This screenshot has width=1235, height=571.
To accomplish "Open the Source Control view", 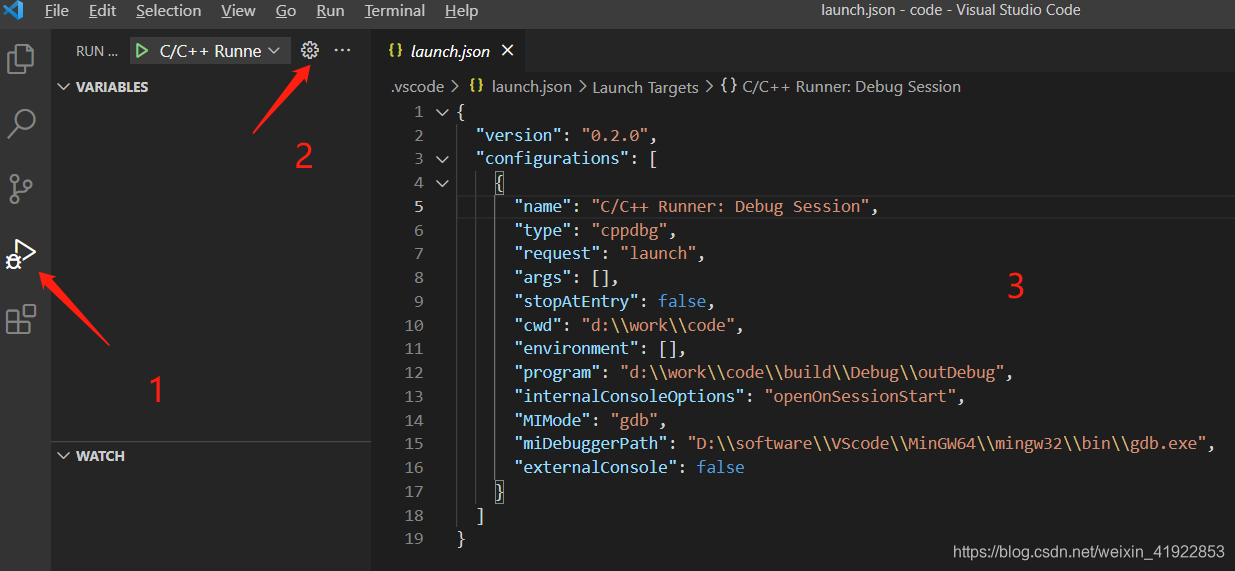I will 21,188.
